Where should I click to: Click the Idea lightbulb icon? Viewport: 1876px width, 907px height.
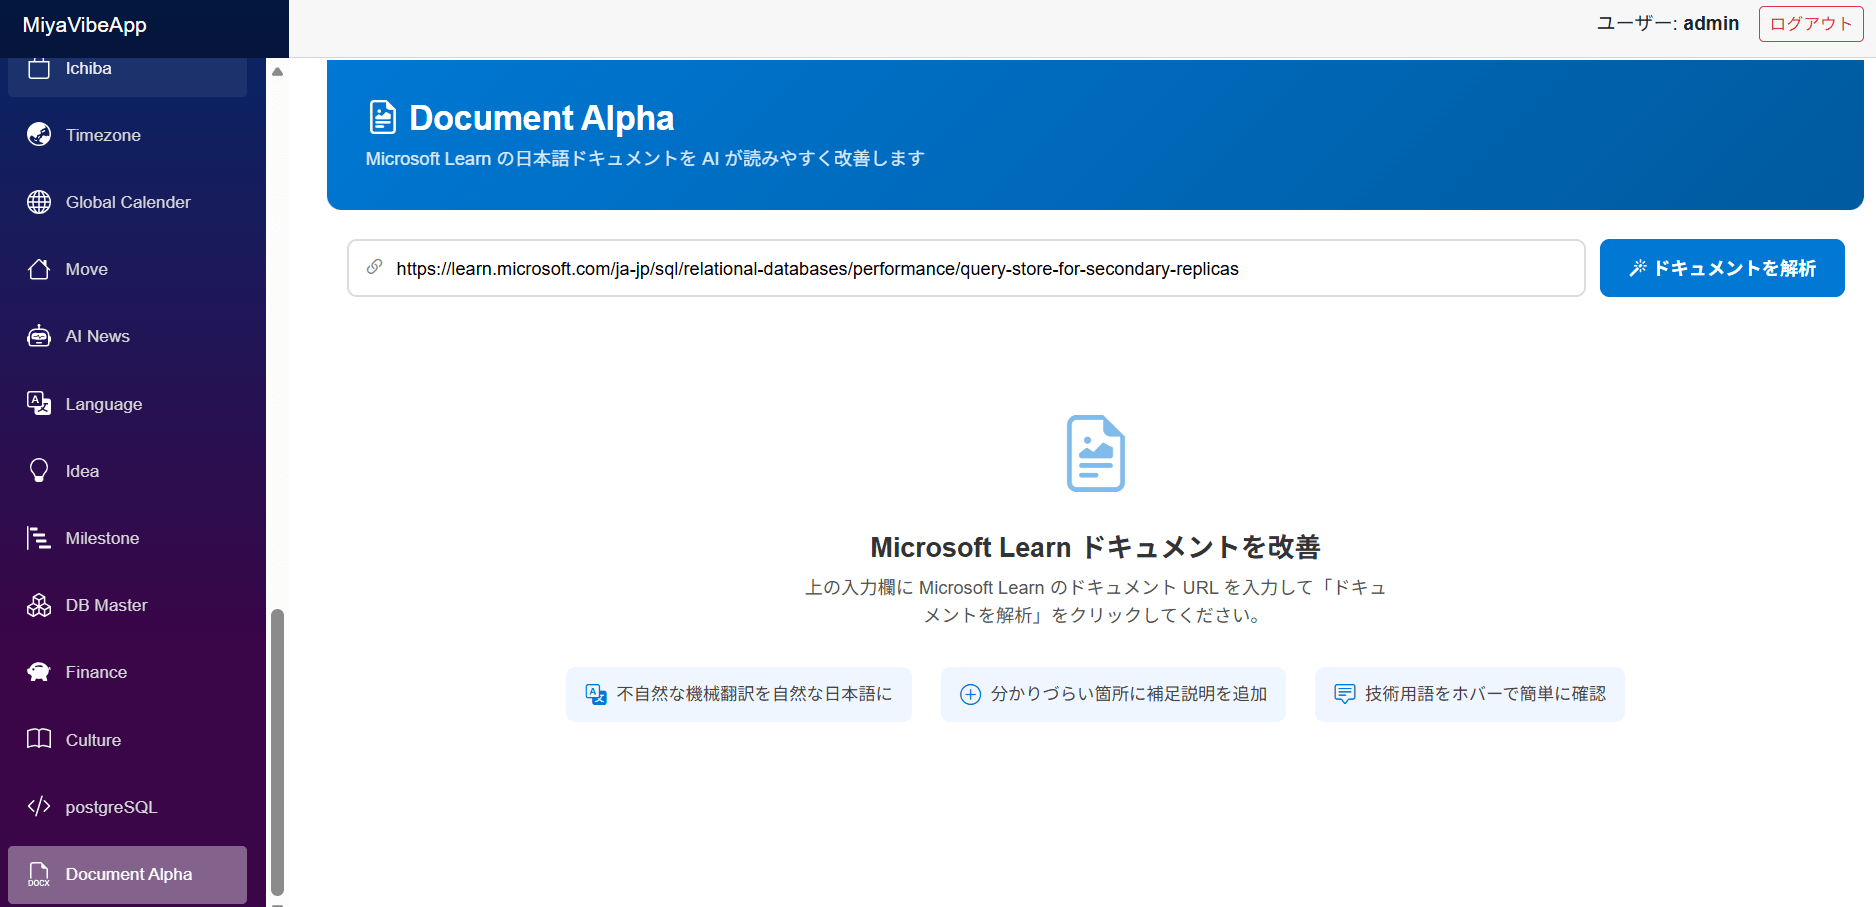pos(39,471)
